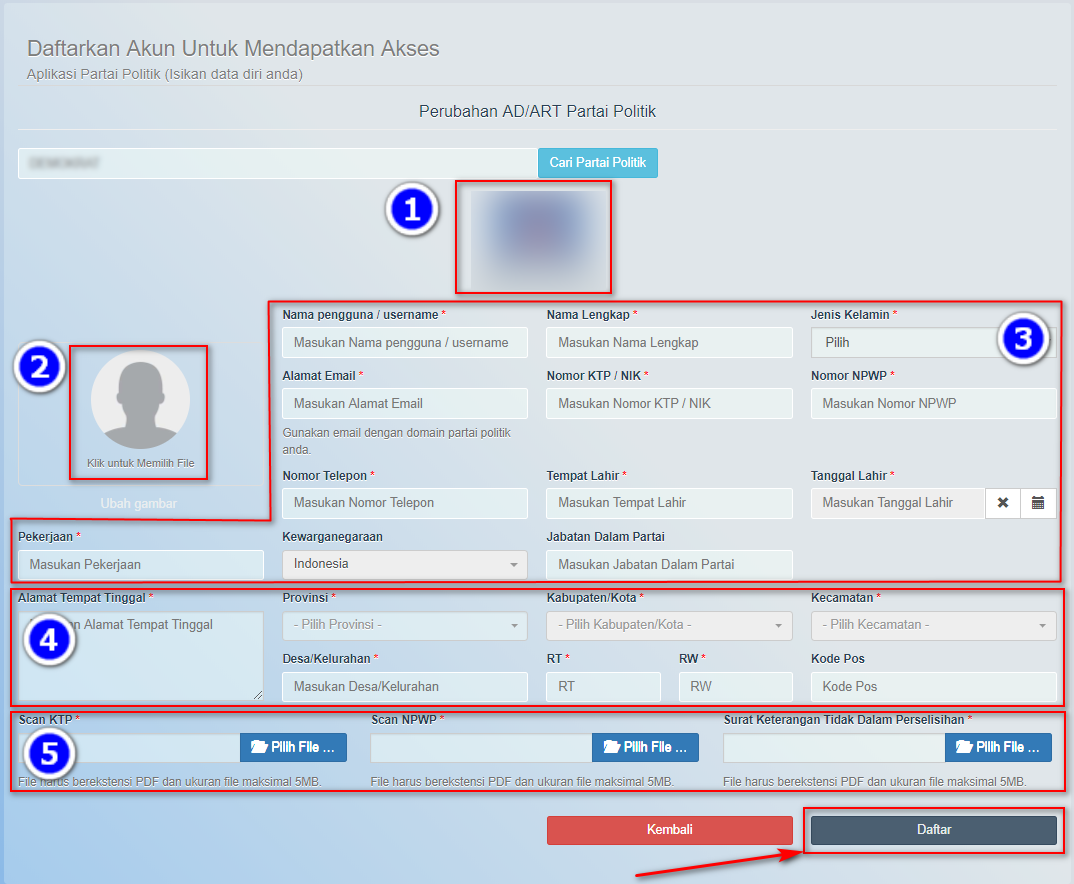Click the blurred party logo image
Viewport: 1074px width, 884px height.
(533, 237)
